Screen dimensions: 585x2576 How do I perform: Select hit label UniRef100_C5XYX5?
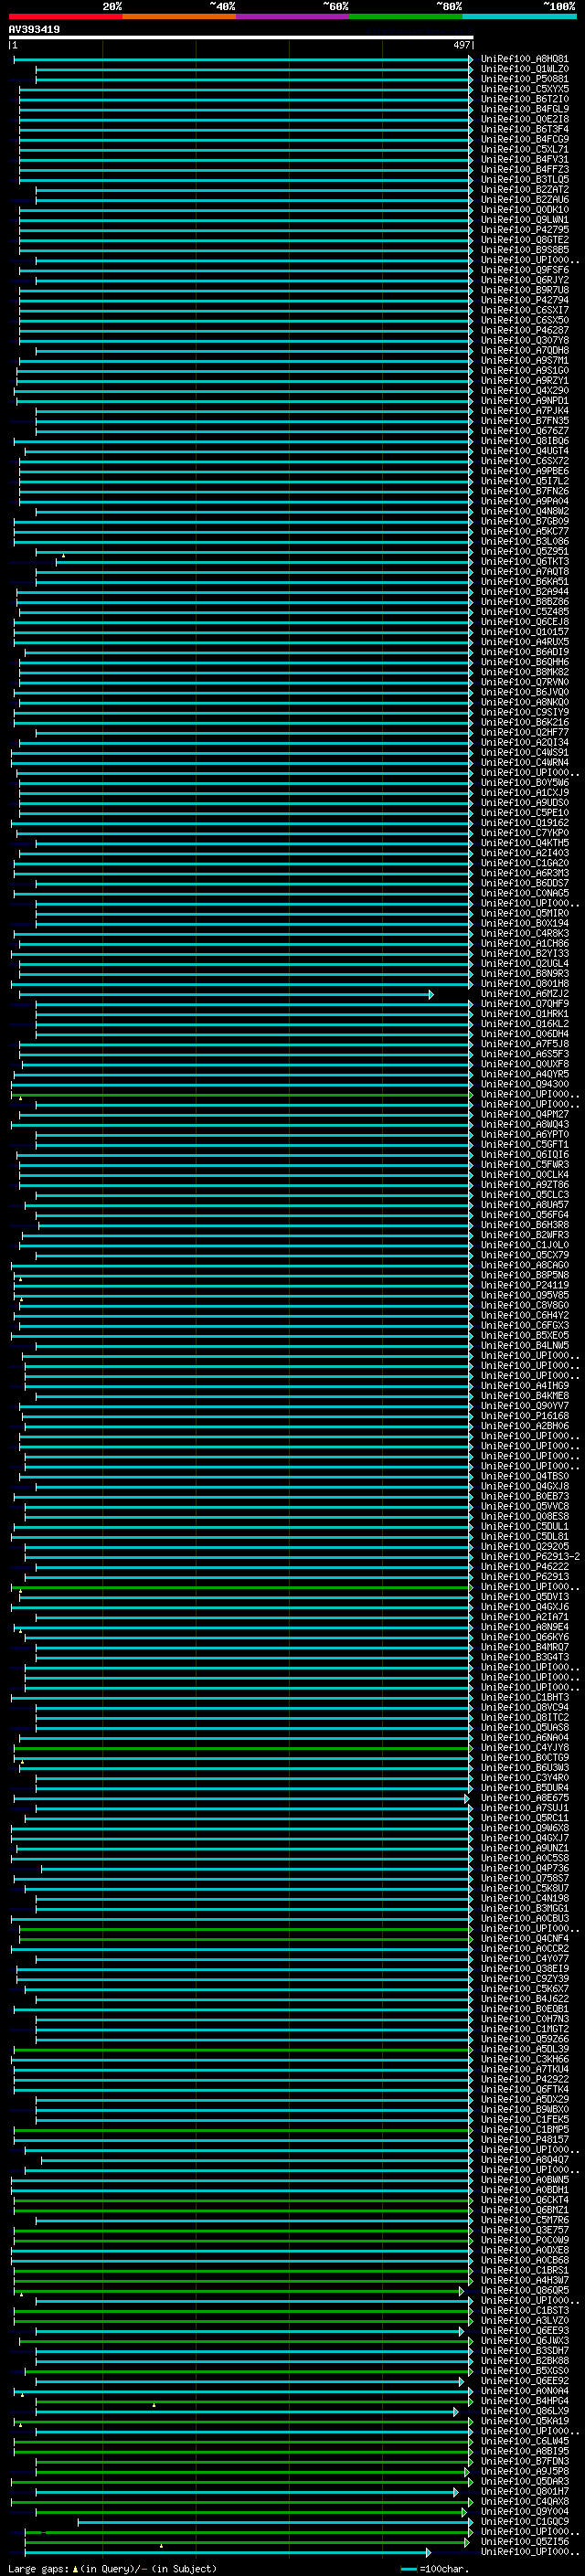(x=524, y=89)
